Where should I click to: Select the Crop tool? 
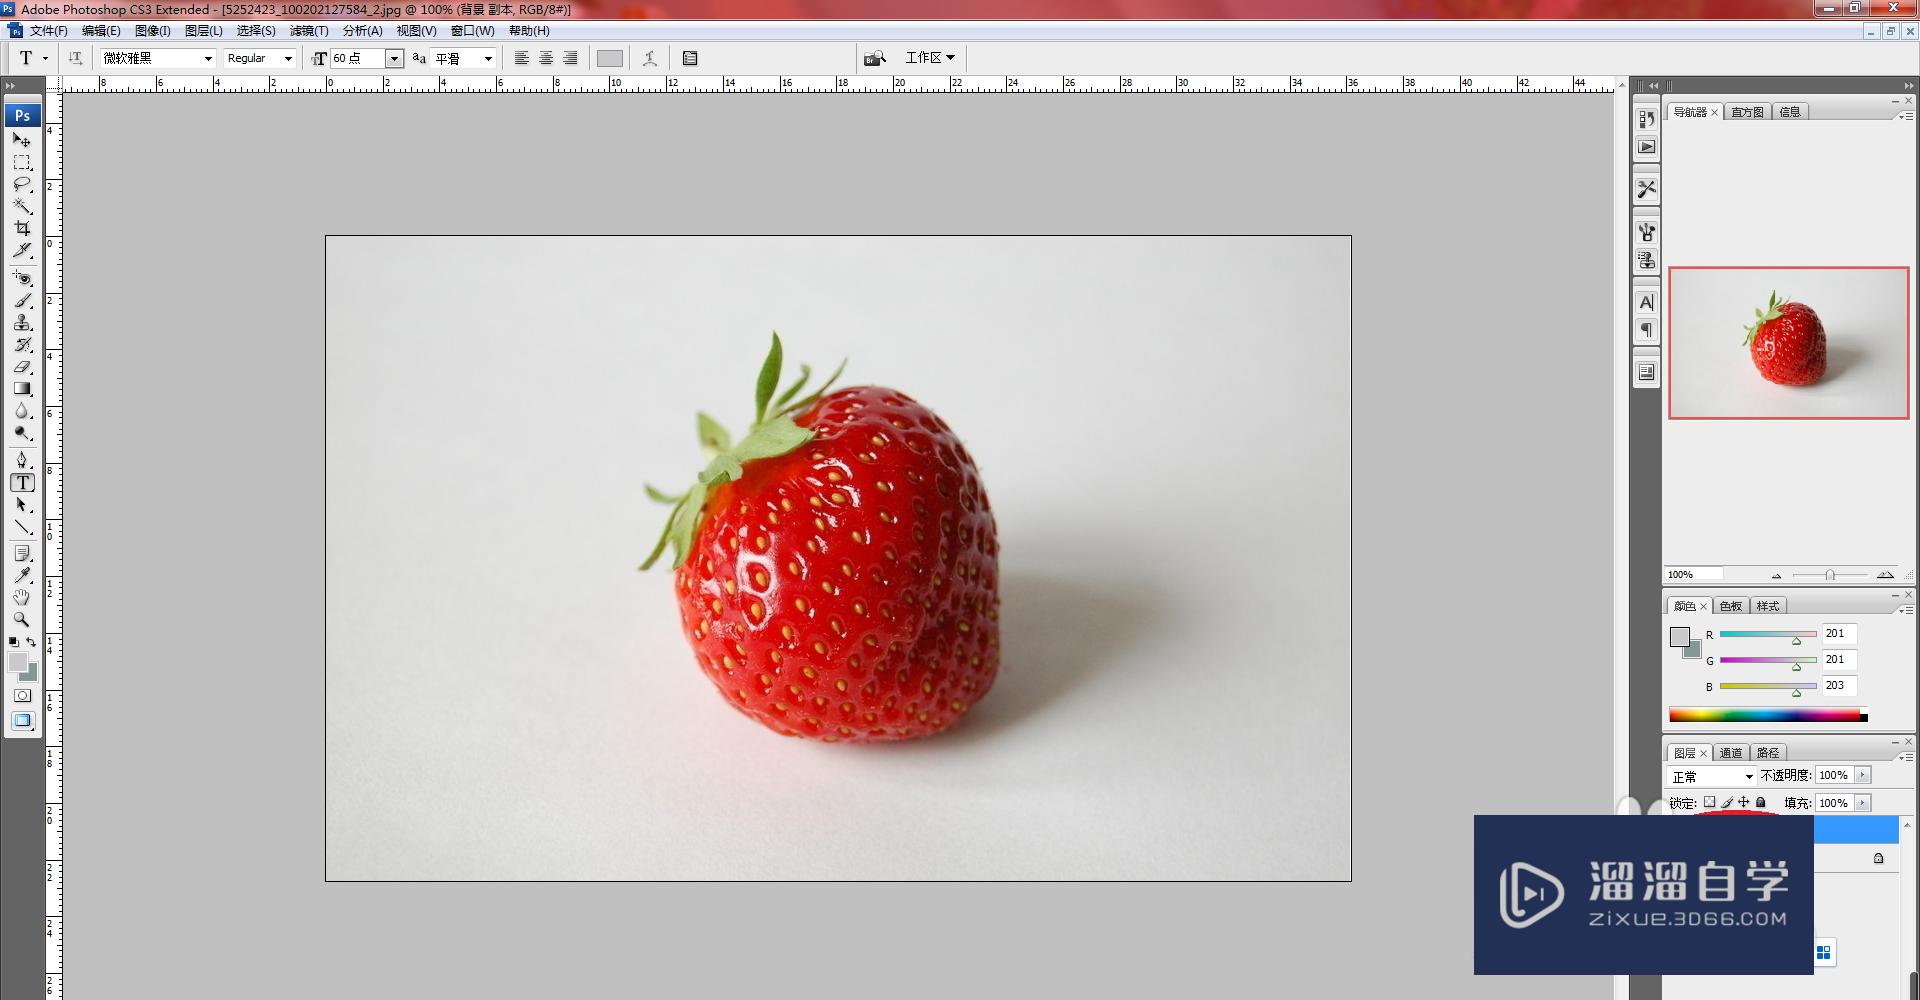(22, 228)
